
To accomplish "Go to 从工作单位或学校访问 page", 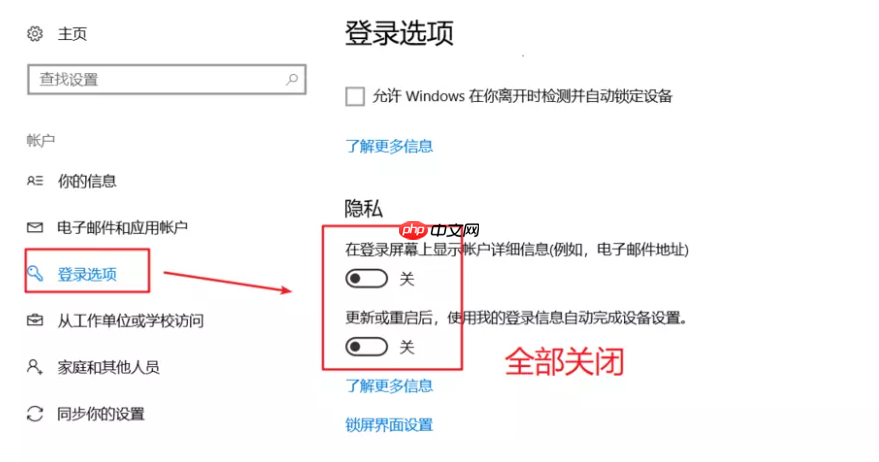I will [x=130, y=321].
